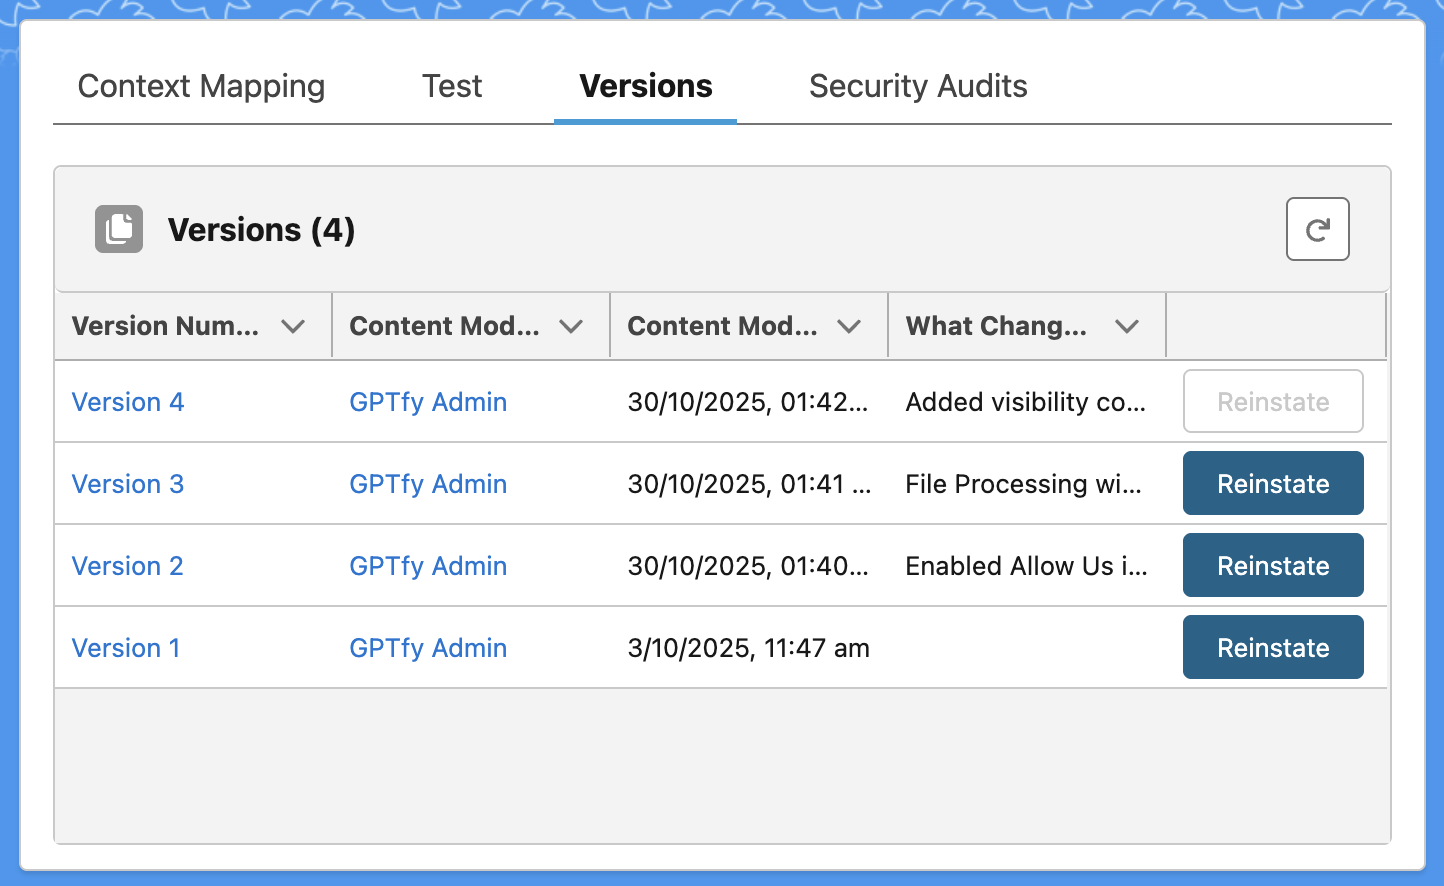Expand first Content Modified column chevron menu
Screen dimensions: 1444x886
point(571,326)
